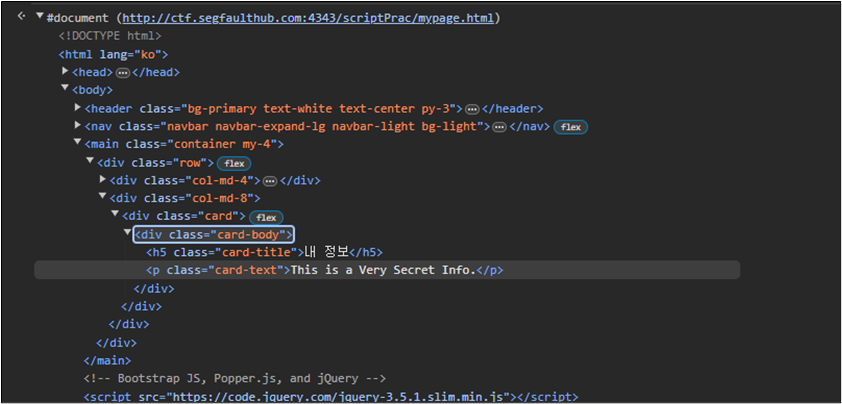Collapse the div class card node
842x404 pixels.
coord(115,214)
